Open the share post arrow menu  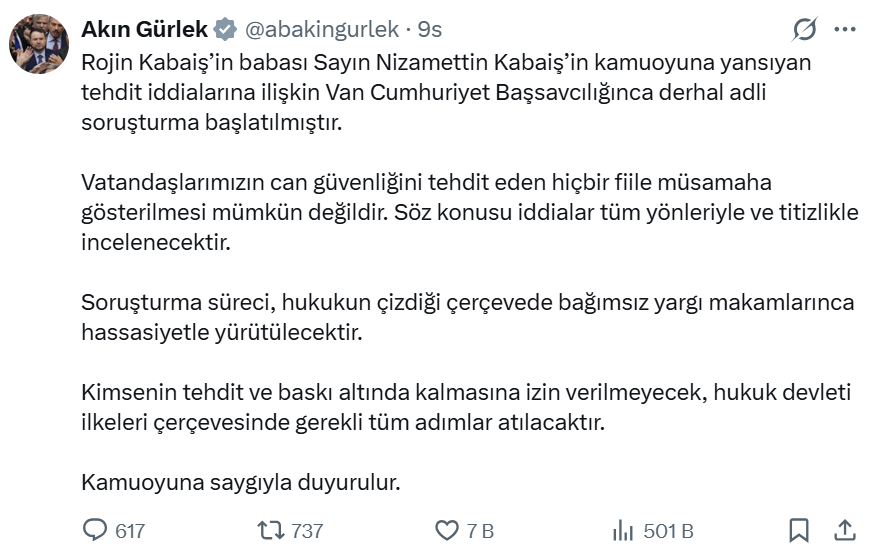pyautogui.click(x=844, y=530)
